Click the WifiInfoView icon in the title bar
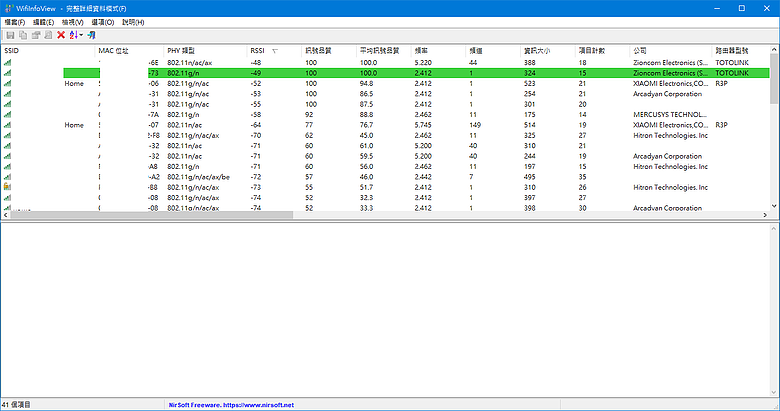The image size is (780, 411). tap(8, 8)
